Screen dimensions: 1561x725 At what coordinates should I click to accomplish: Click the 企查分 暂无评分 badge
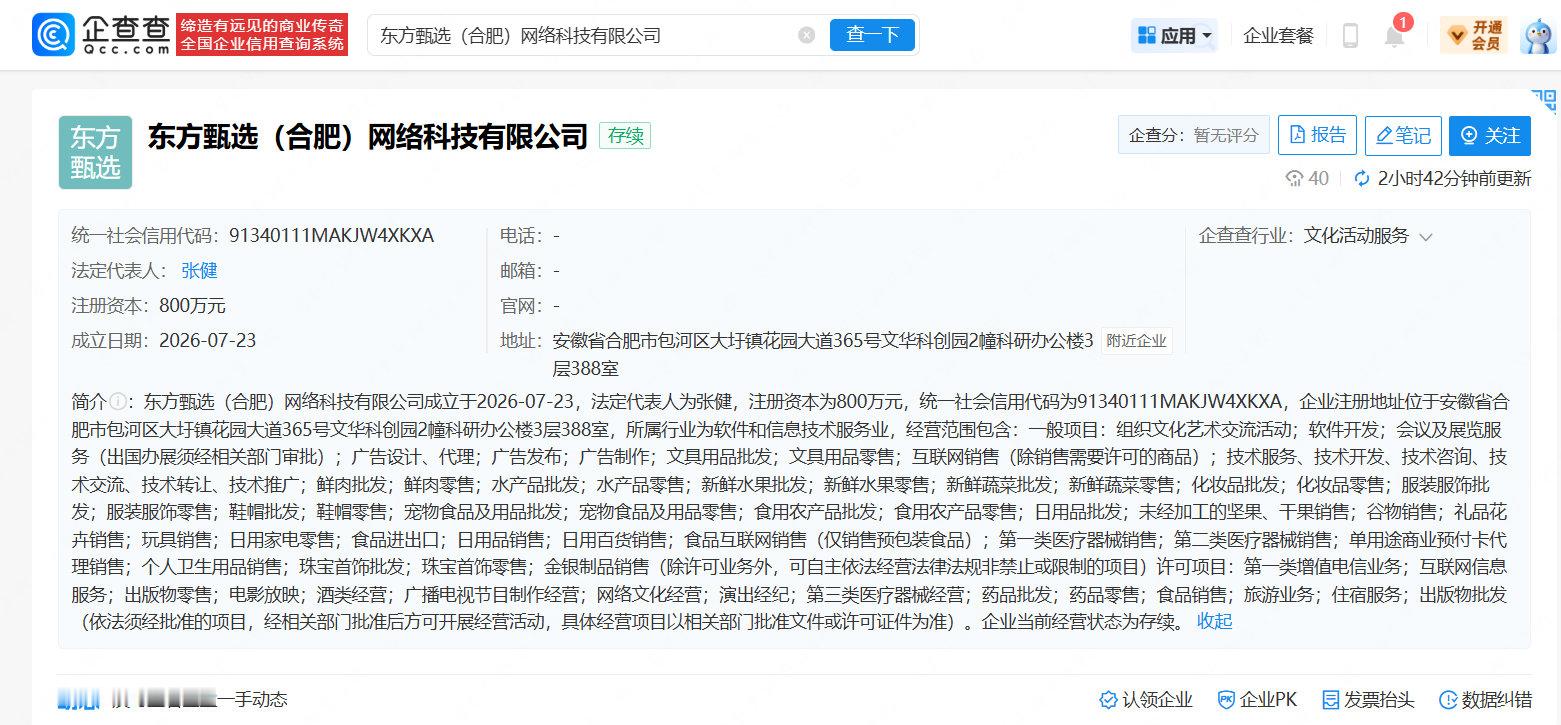pos(1193,135)
